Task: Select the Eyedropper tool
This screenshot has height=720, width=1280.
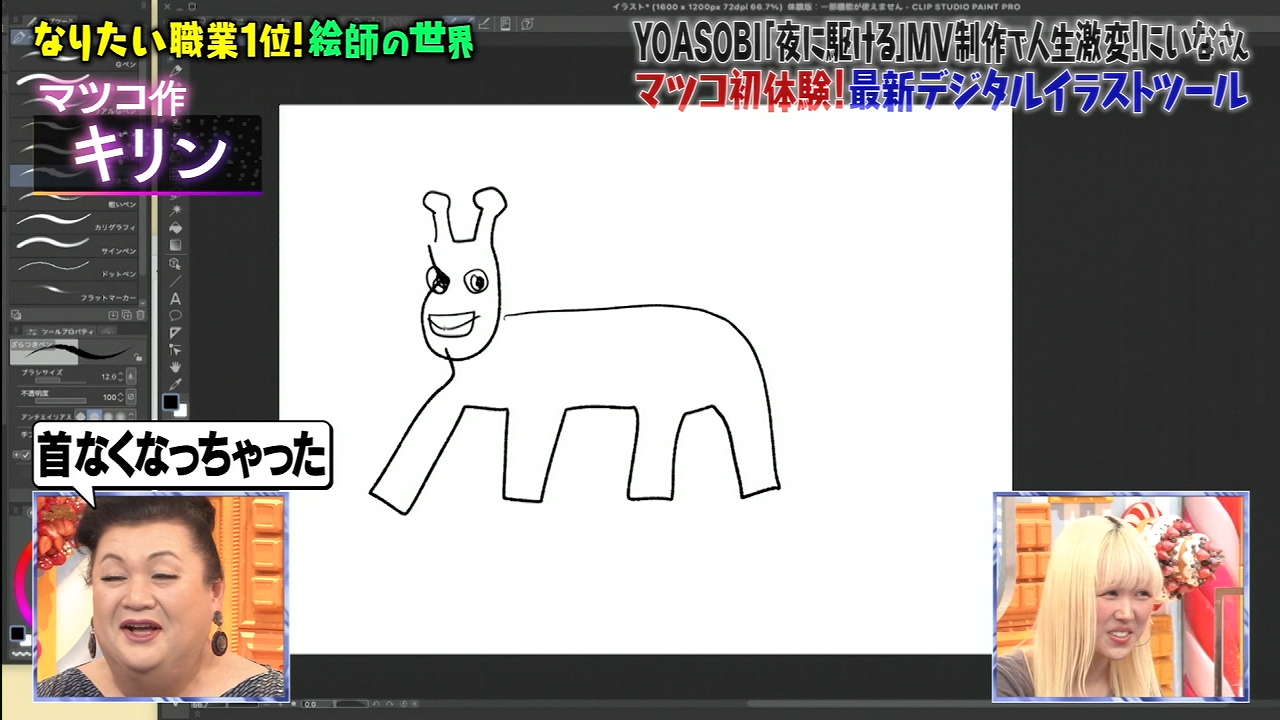Action: [x=176, y=384]
